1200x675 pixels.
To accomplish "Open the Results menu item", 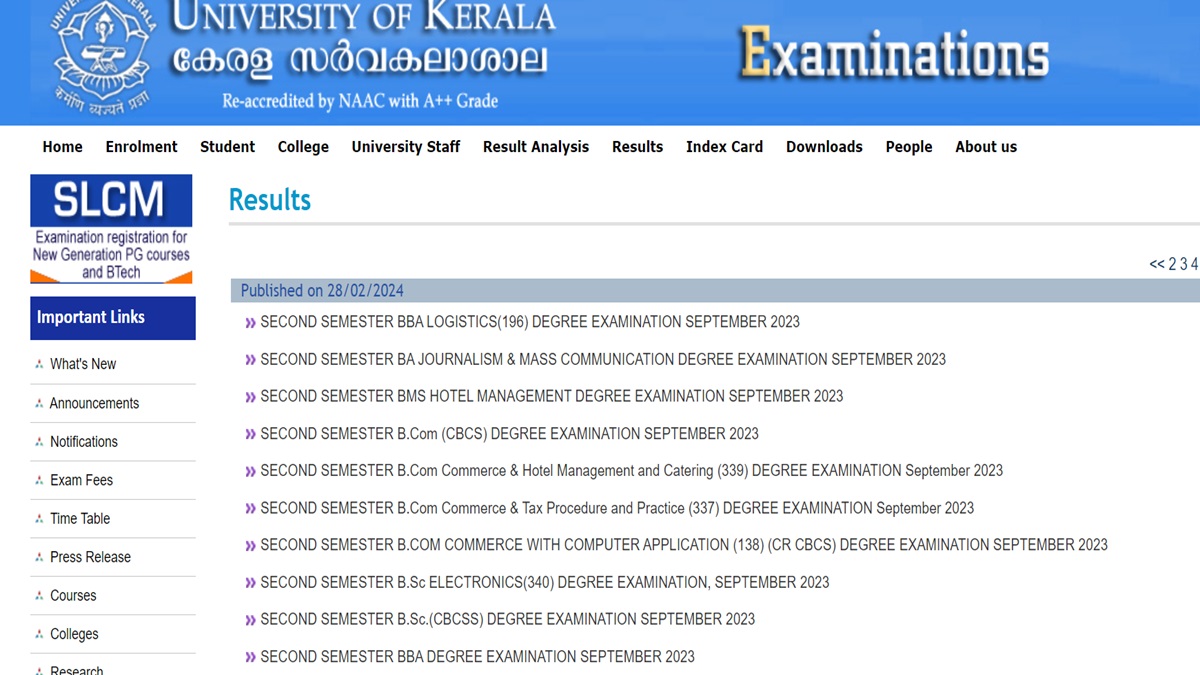I will (637, 146).
